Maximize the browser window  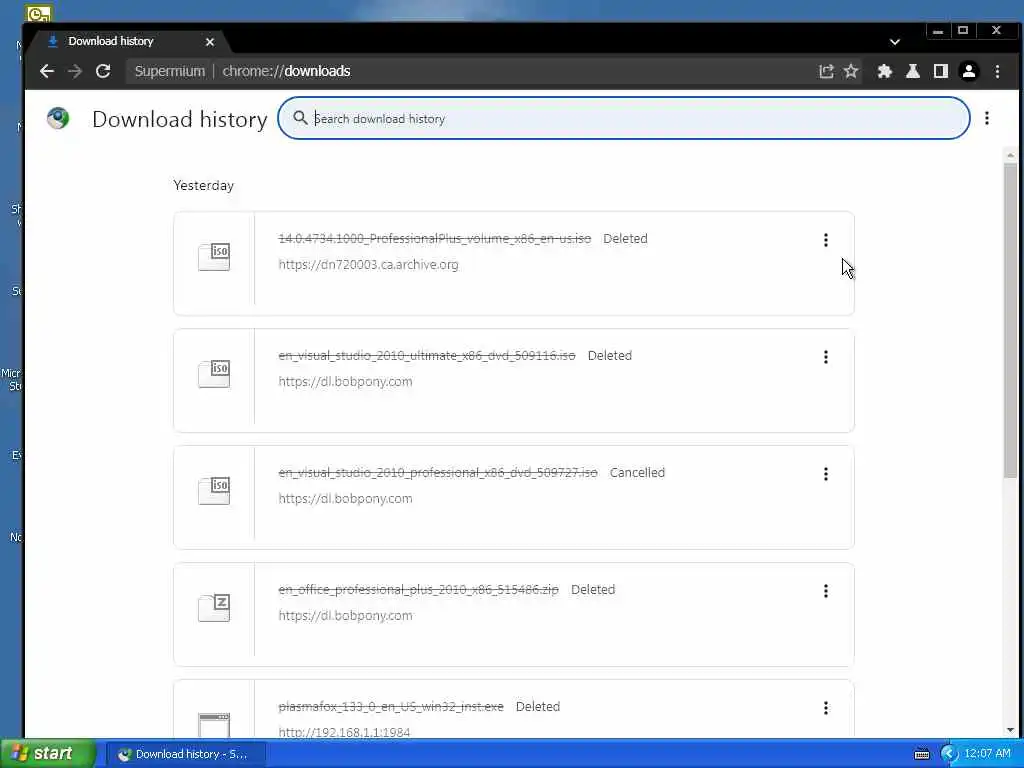[x=963, y=31]
